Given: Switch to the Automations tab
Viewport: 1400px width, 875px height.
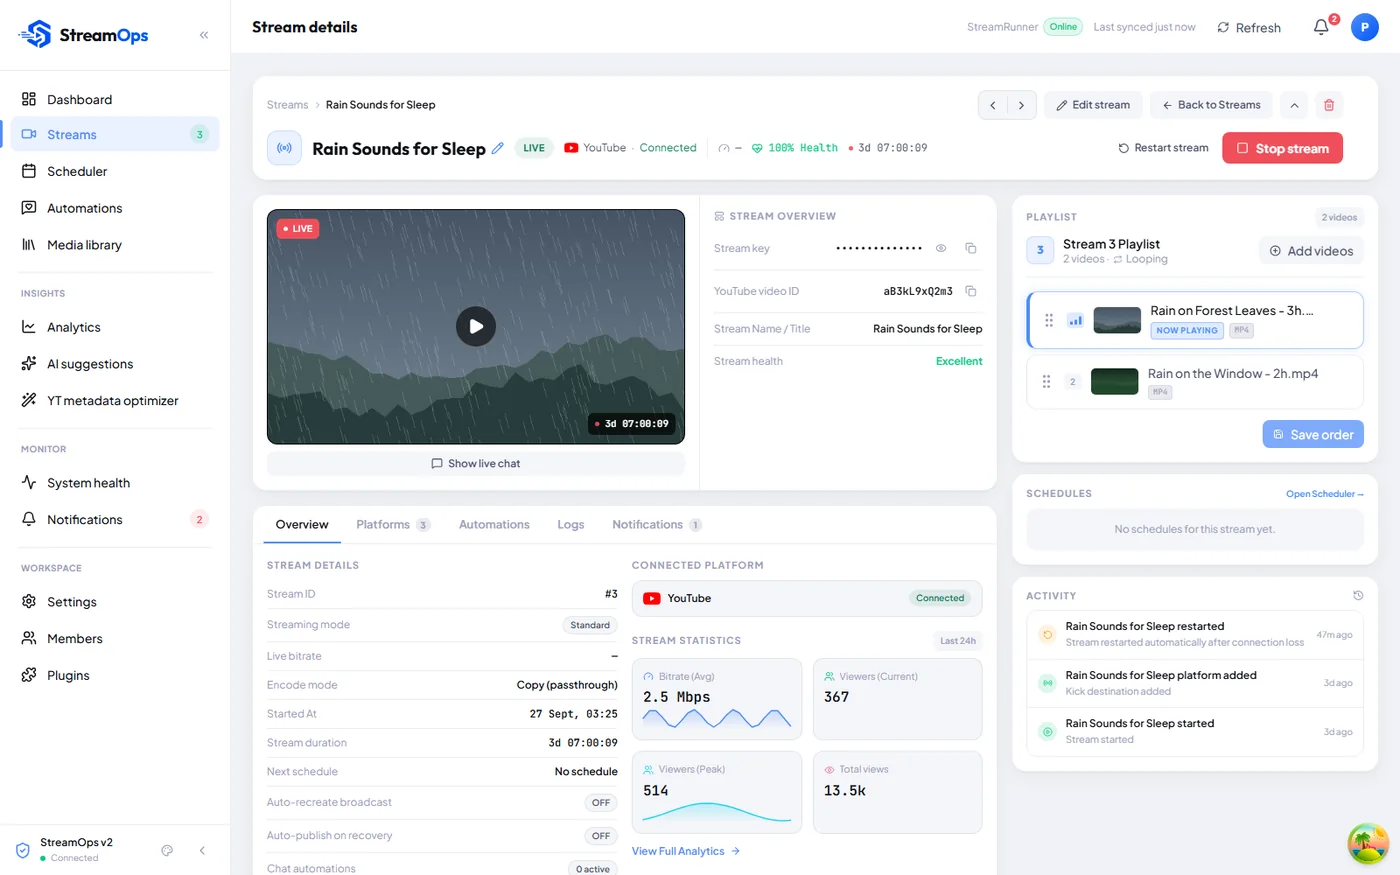Looking at the screenshot, I should click(494, 524).
